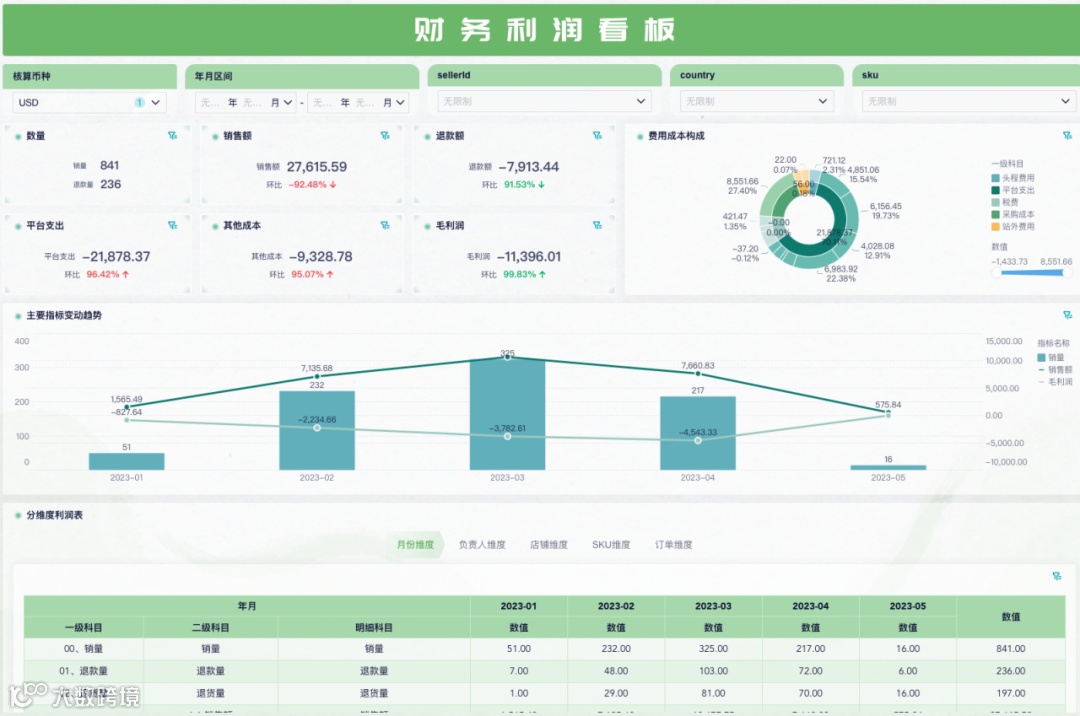Image resolution: width=1080 pixels, height=716 pixels.
Task: Click filter icon on 费用成本构成 panel
Action: (1067, 136)
